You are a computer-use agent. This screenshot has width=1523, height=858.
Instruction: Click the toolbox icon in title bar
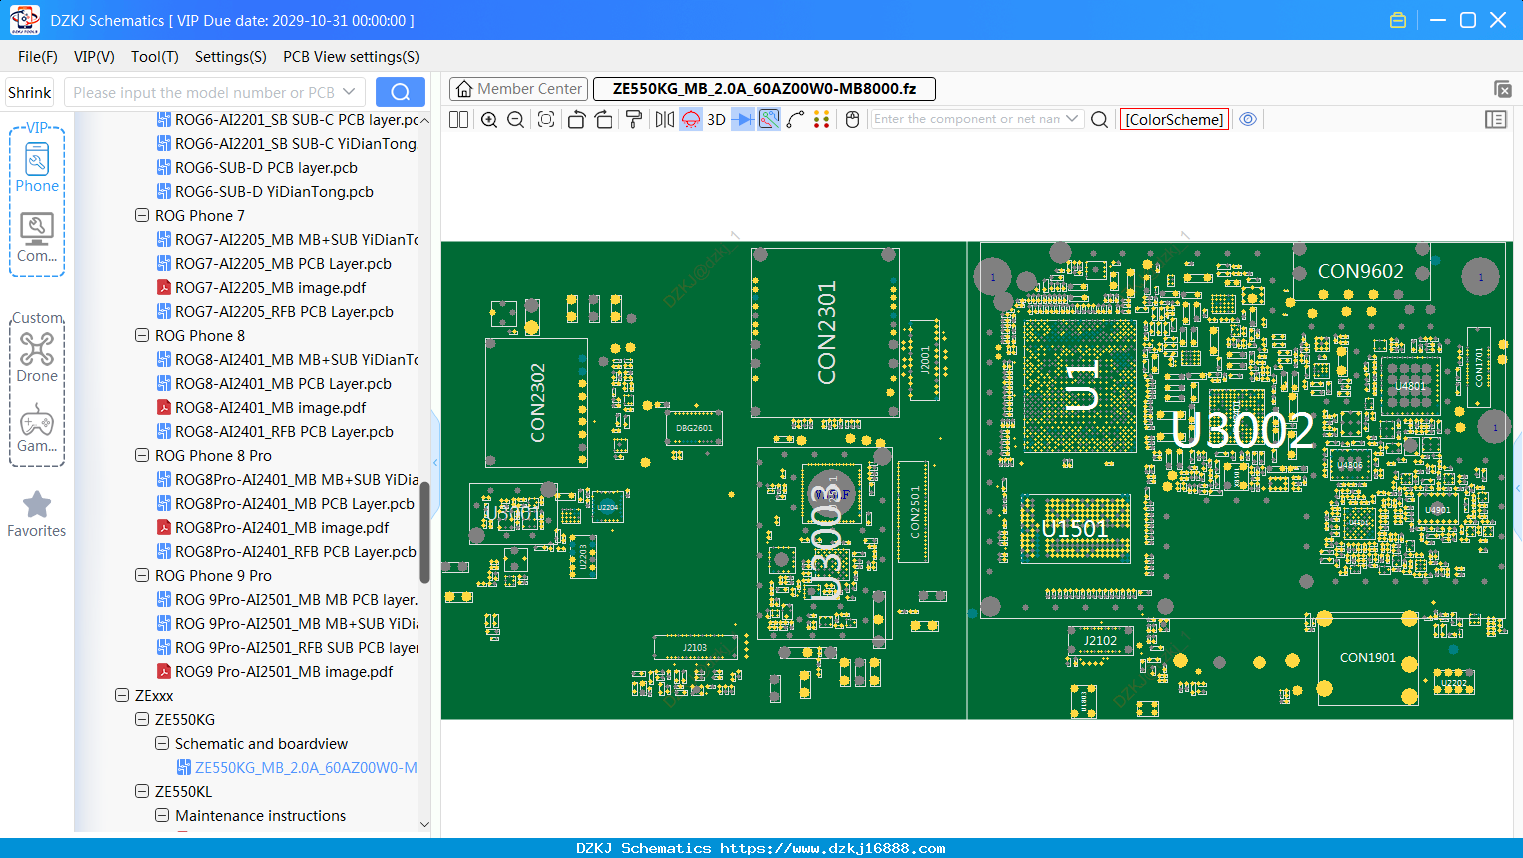(1398, 20)
